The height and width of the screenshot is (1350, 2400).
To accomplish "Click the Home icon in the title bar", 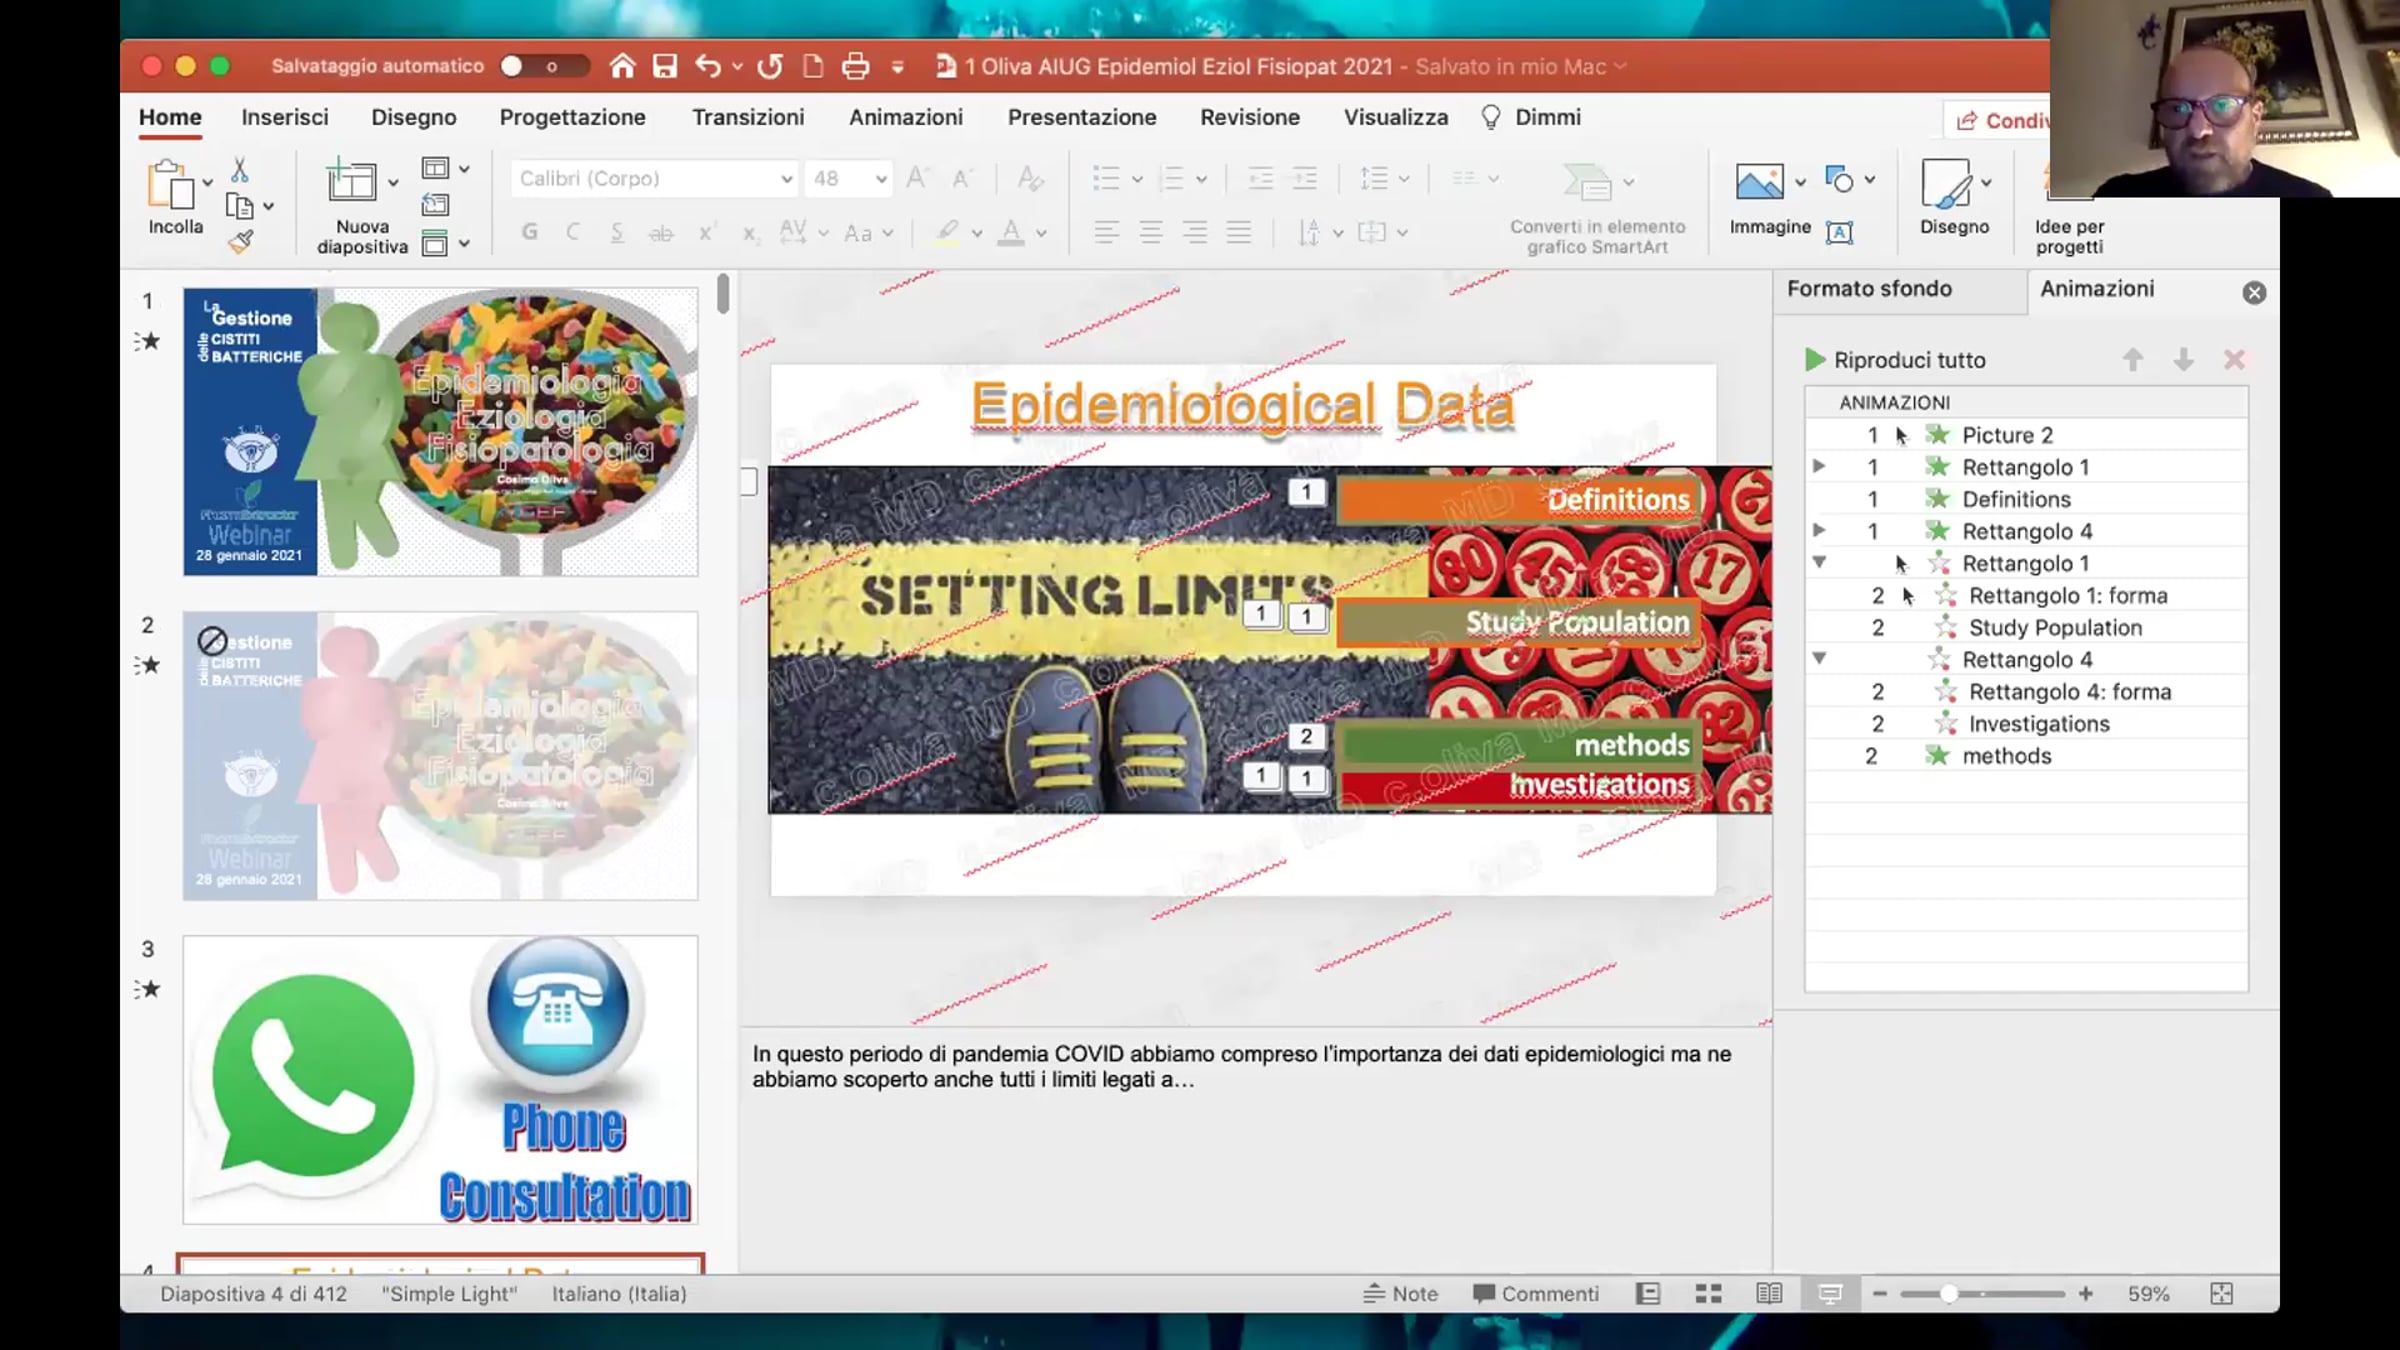I will [622, 66].
